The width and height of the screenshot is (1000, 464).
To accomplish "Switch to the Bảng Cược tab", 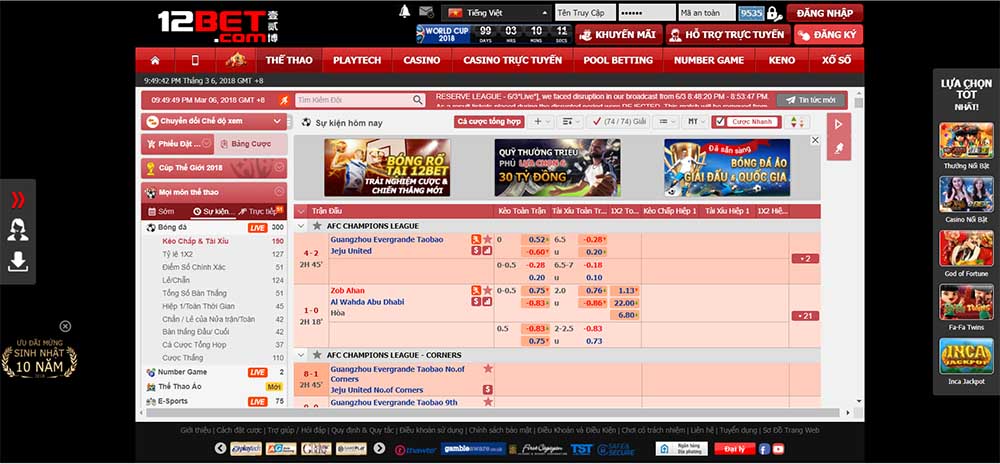I will pyautogui.click(x=250, y=144).
